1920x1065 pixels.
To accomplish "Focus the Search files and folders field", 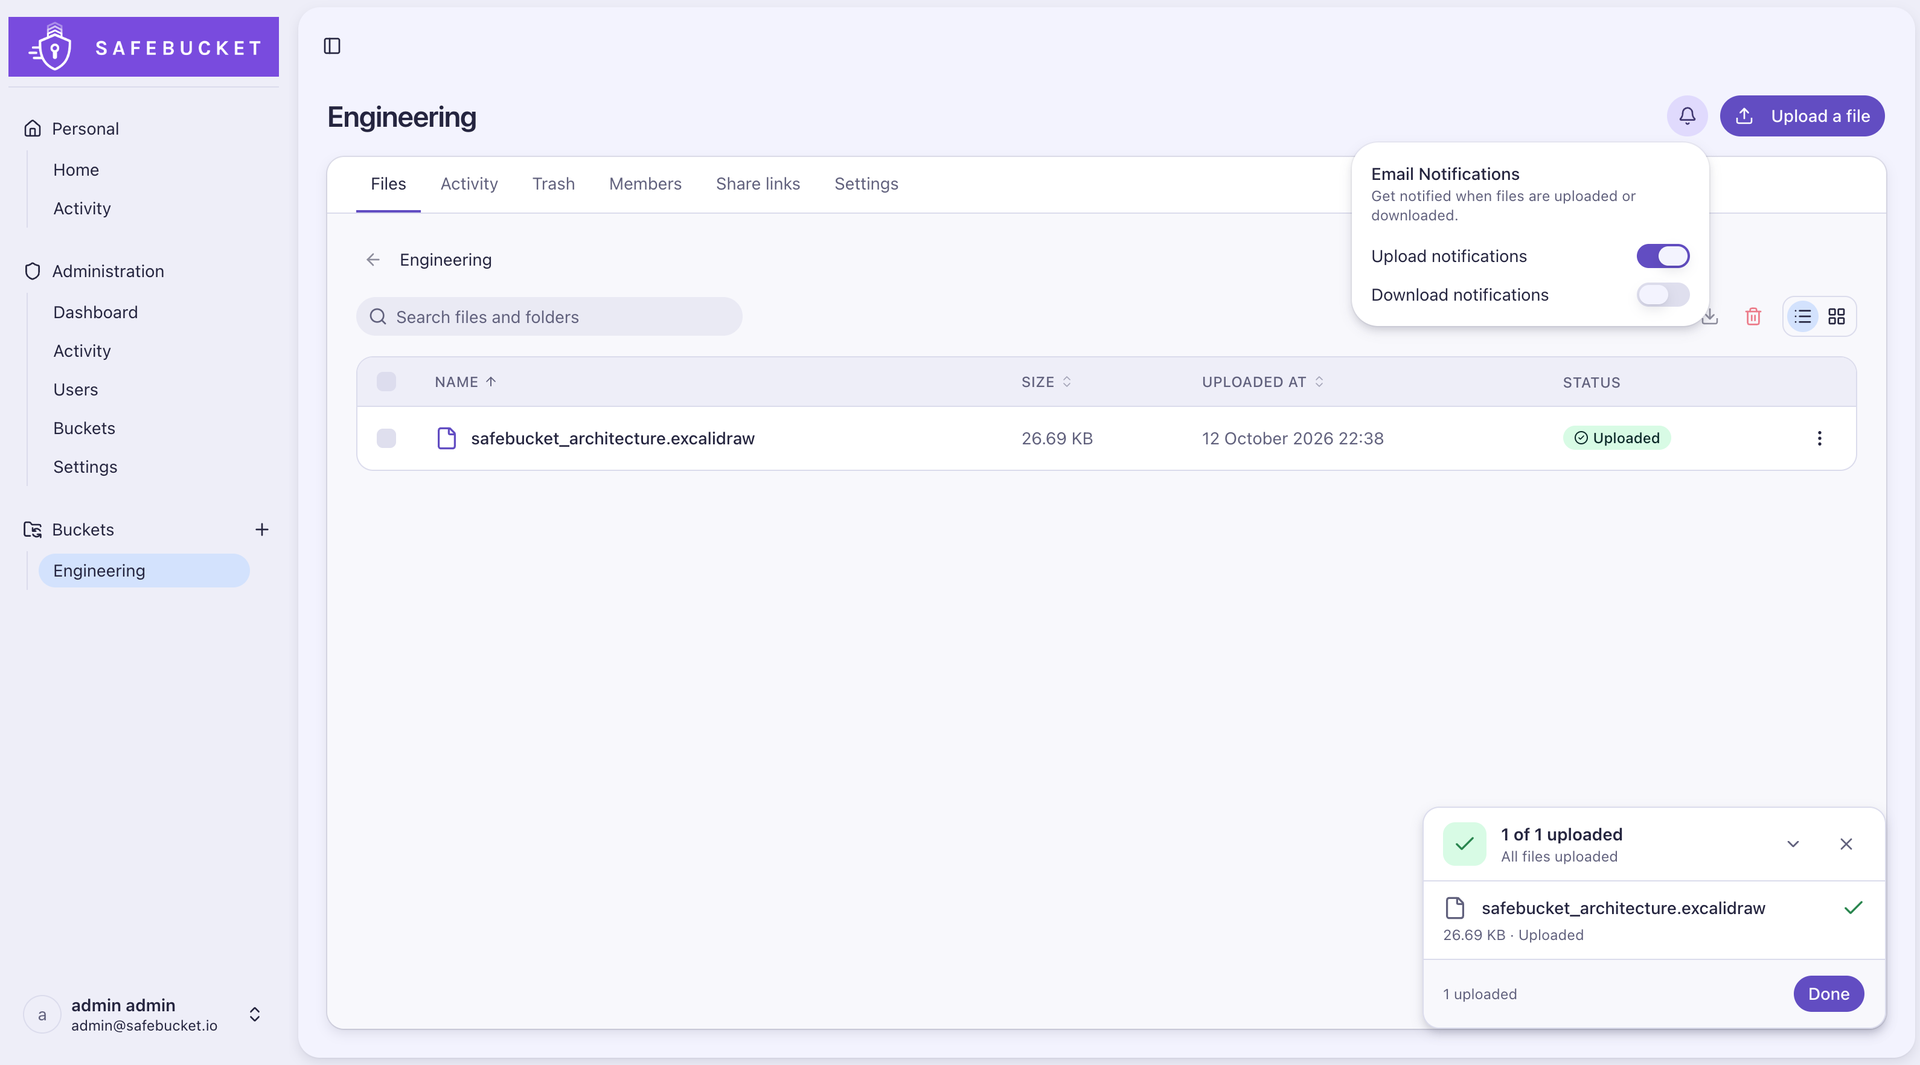I will click(549, 317).
